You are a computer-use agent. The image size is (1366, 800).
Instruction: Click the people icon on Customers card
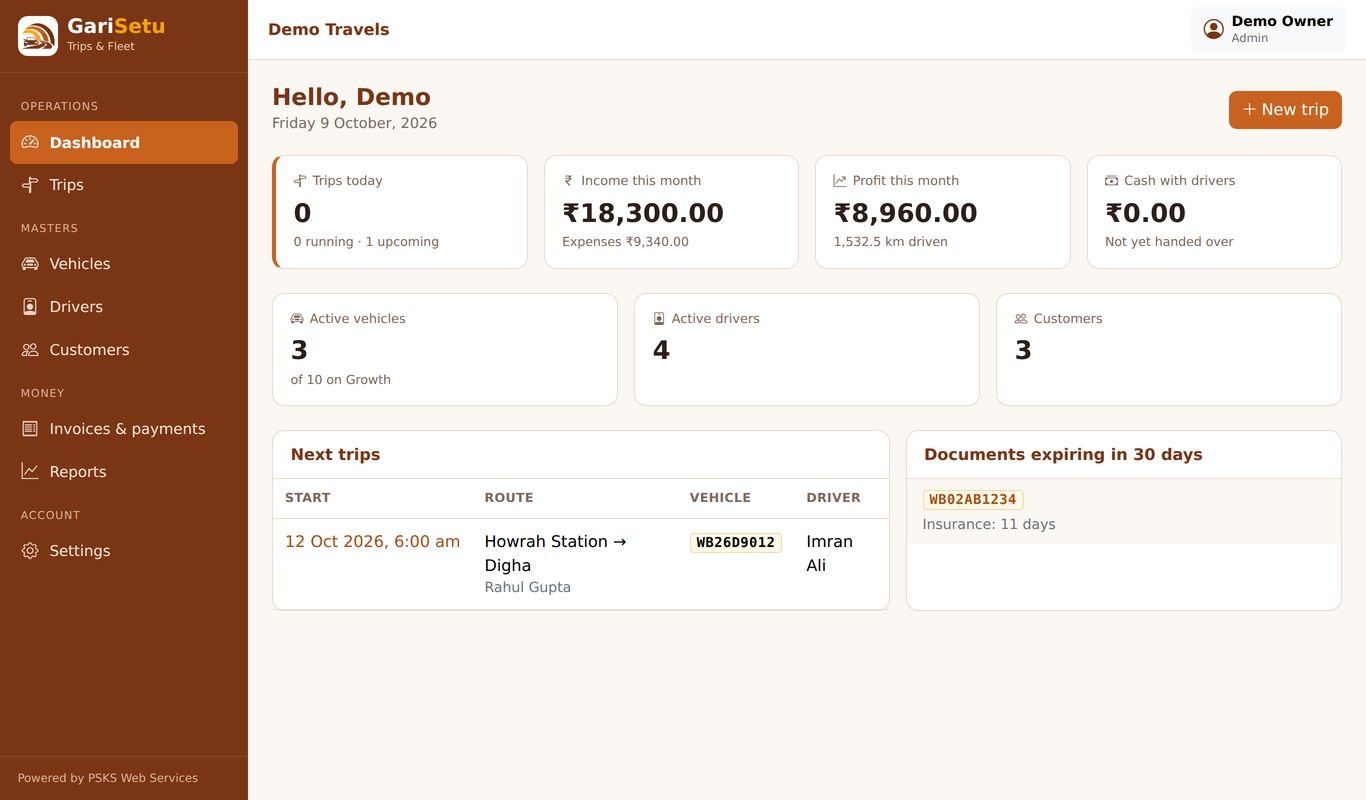tap(1021, 319)
